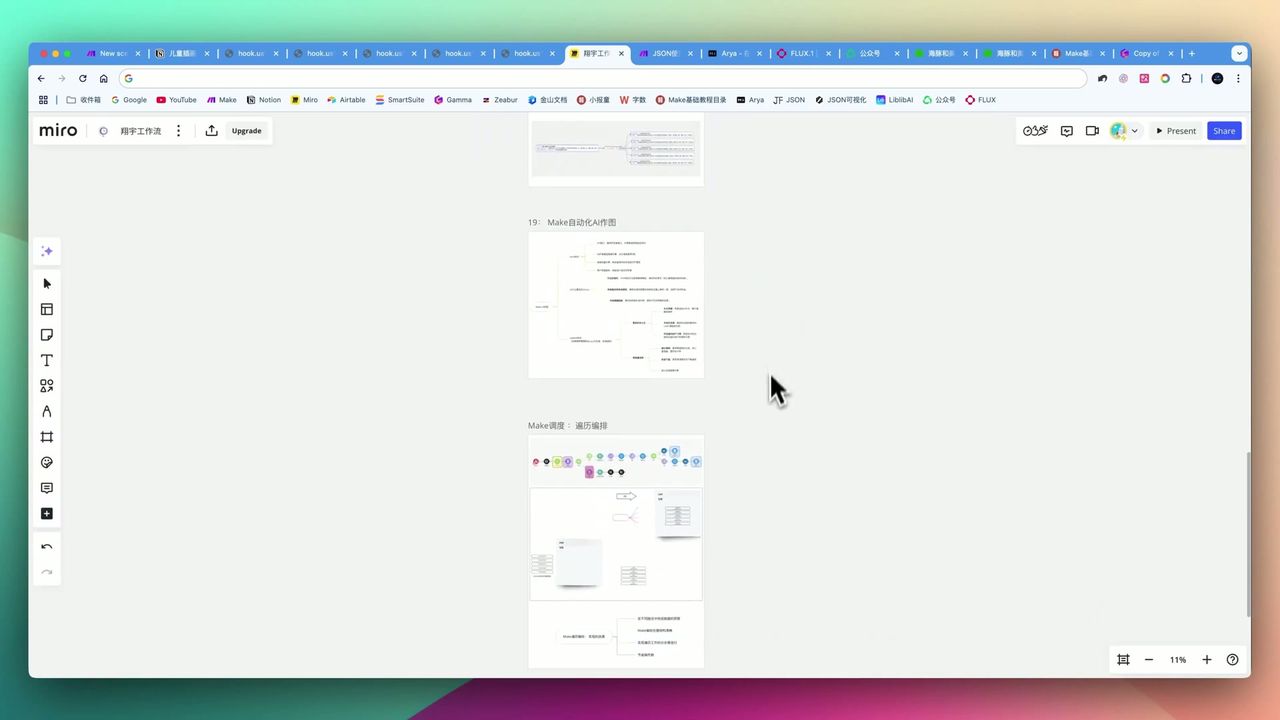1280x720 pixels.
Task: Click the undo arrow
Action: (46, 547)
